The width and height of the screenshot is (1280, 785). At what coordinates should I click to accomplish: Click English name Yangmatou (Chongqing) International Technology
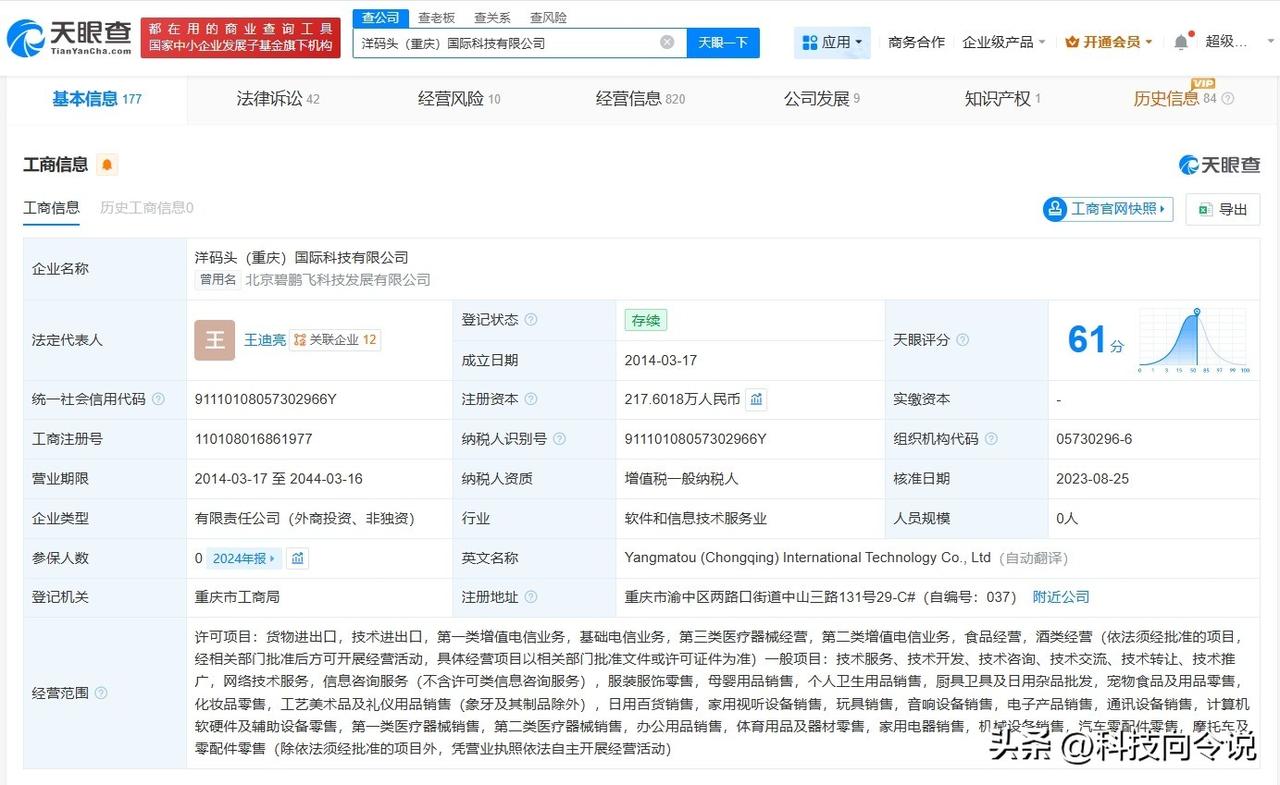coord(808,558)
